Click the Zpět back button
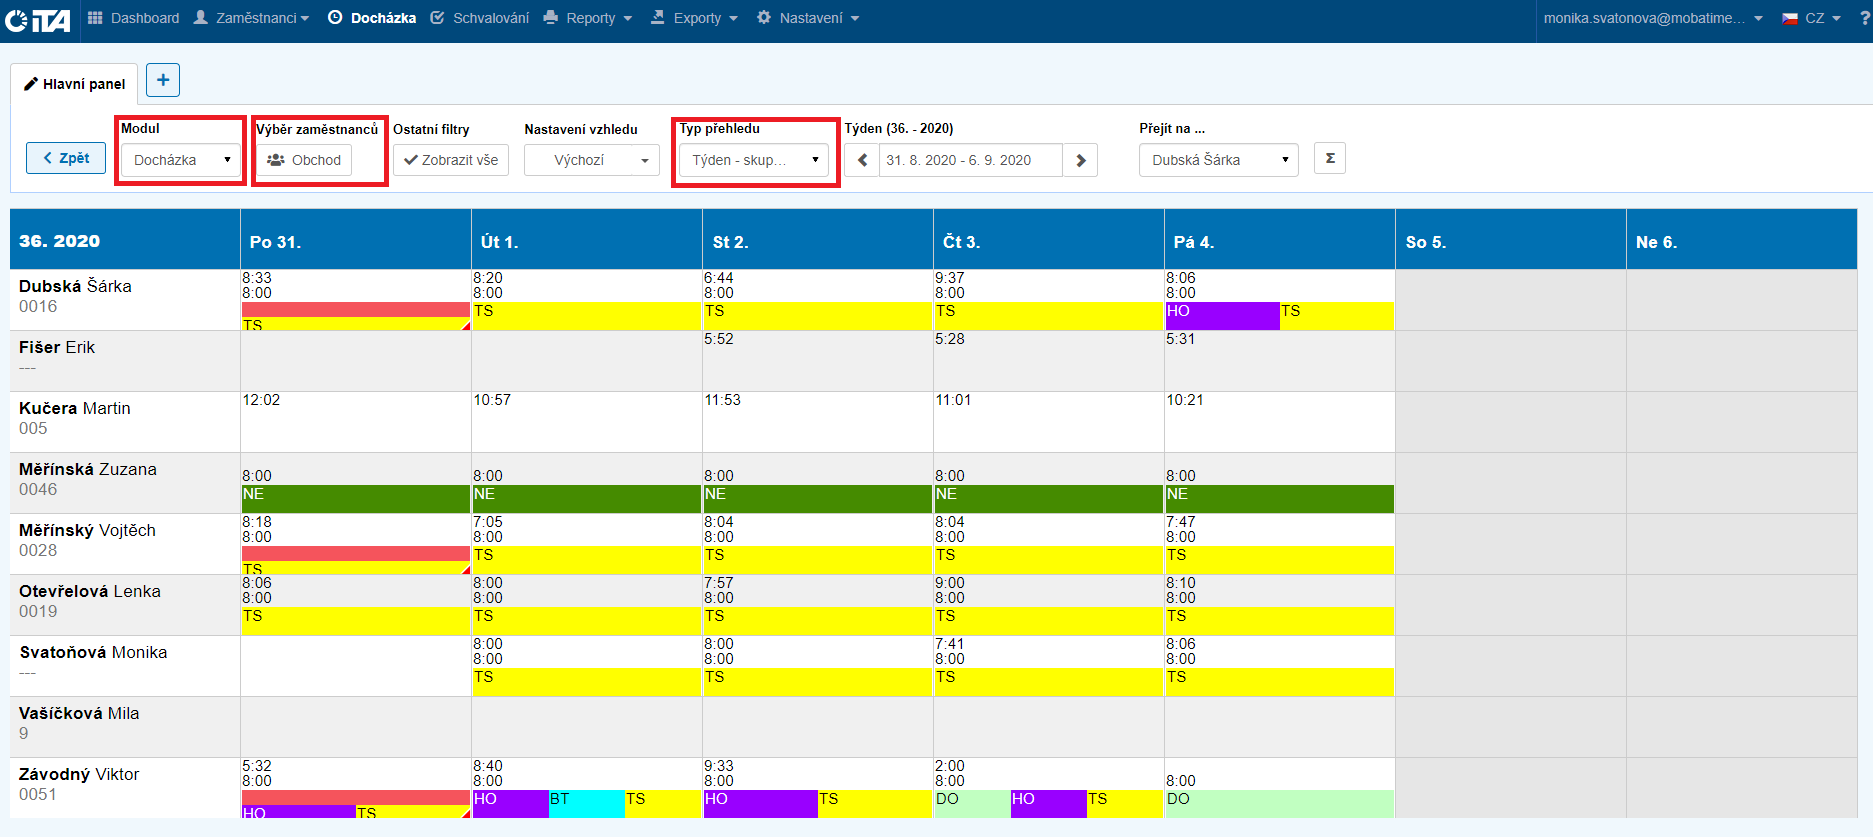The width and height of the screenshot is (1873, 837). pyautogui.click(x=66, y=158)
